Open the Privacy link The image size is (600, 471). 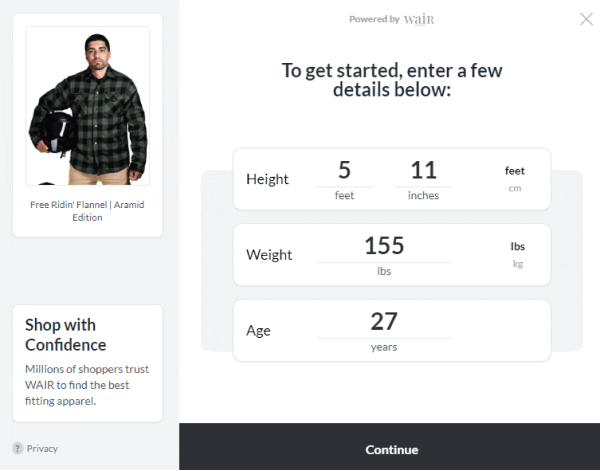[42, 449]
